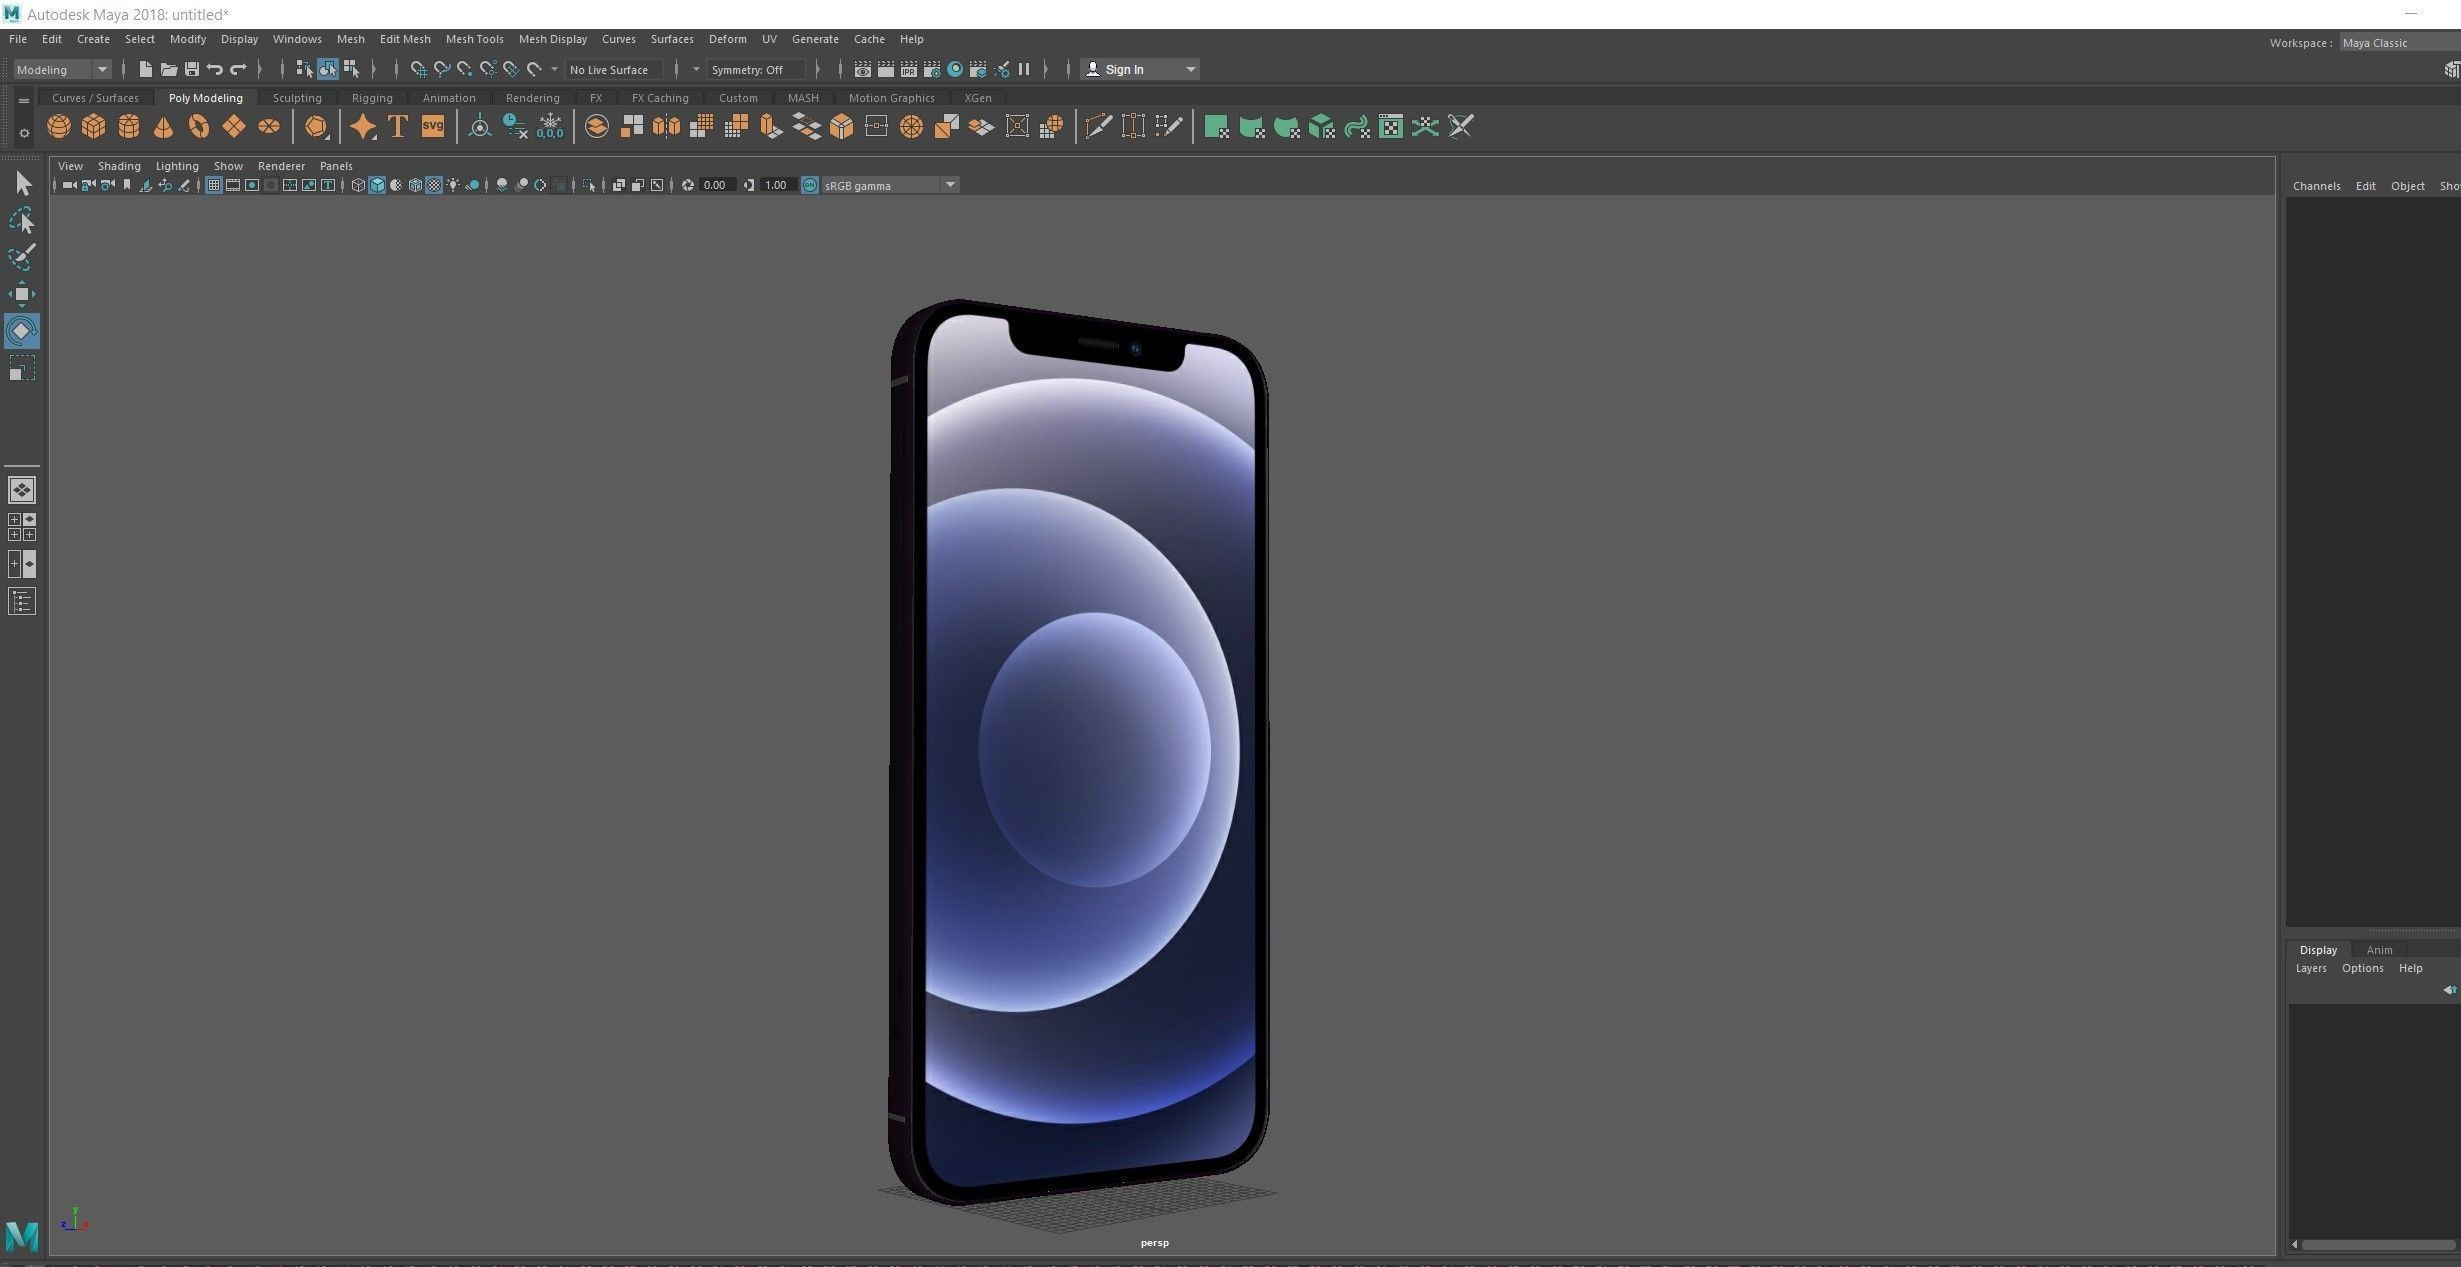Click the Open Scene folder icon
The image size is (2461, 1267).
tap(168, 69)
